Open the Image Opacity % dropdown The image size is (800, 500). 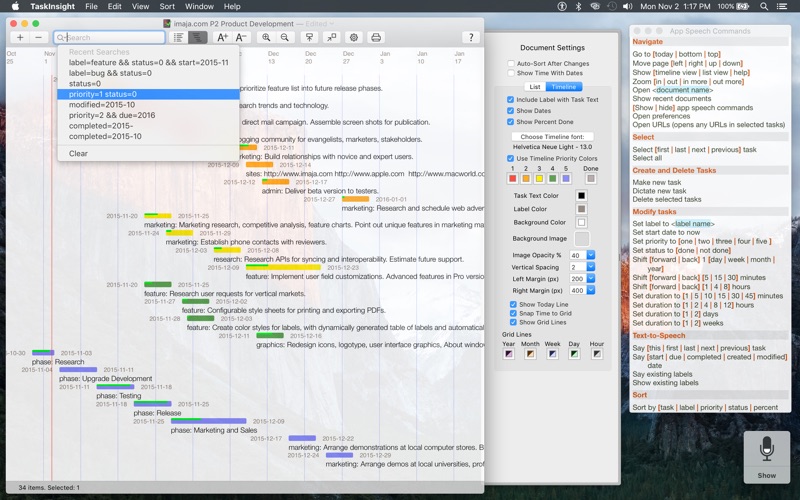tap(590, 255)
